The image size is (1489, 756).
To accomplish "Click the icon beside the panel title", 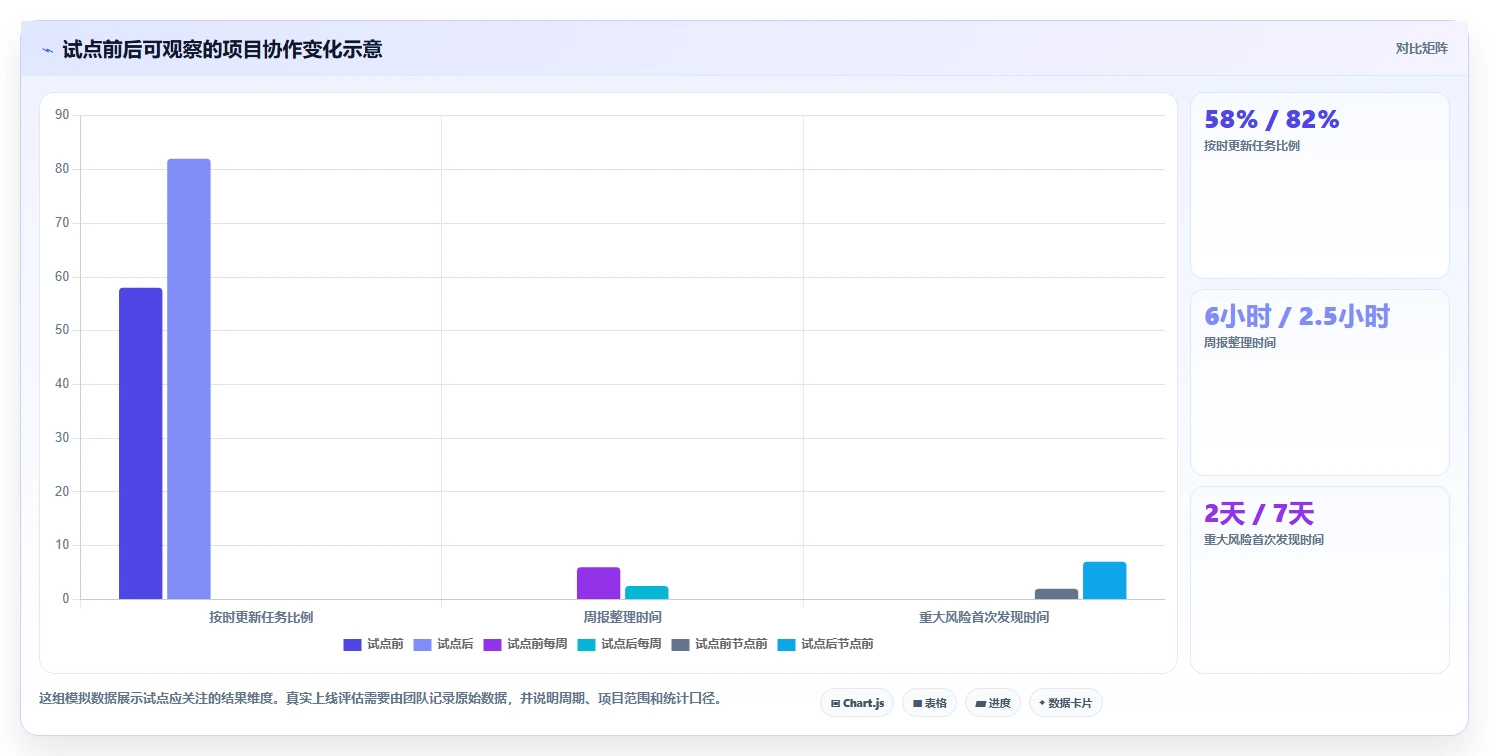I will (47, 50).
